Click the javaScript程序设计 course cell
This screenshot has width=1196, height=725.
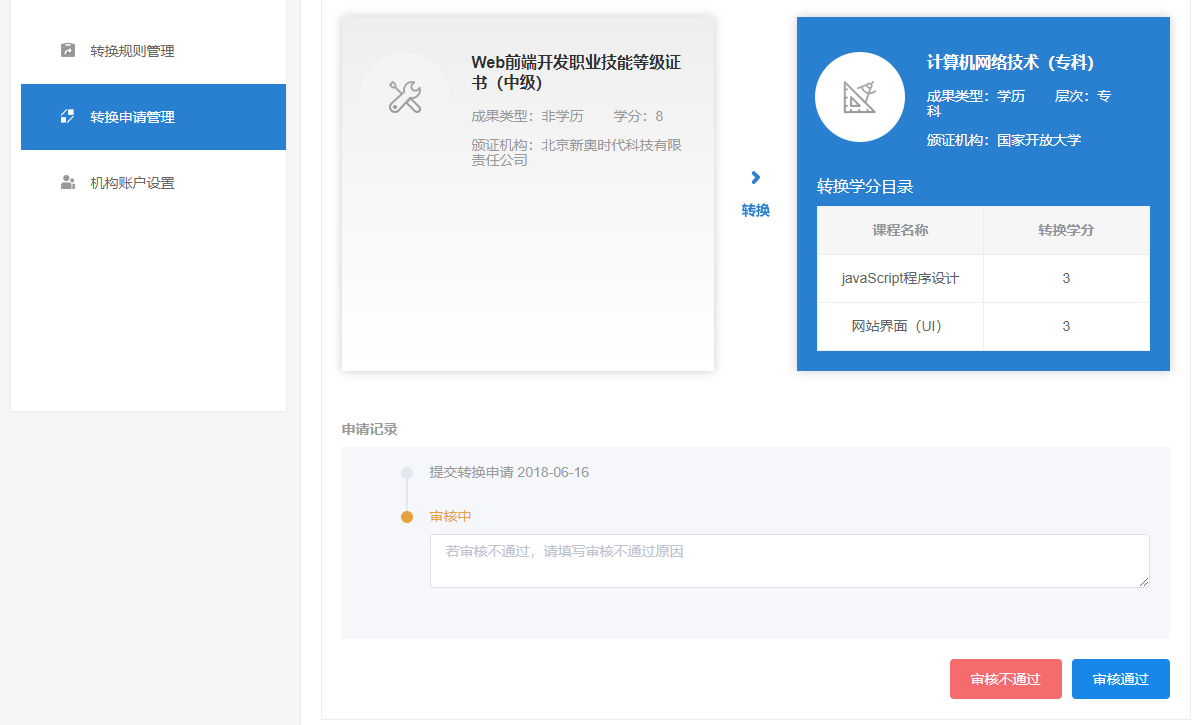pyautogui.click(x=900, y=278)
